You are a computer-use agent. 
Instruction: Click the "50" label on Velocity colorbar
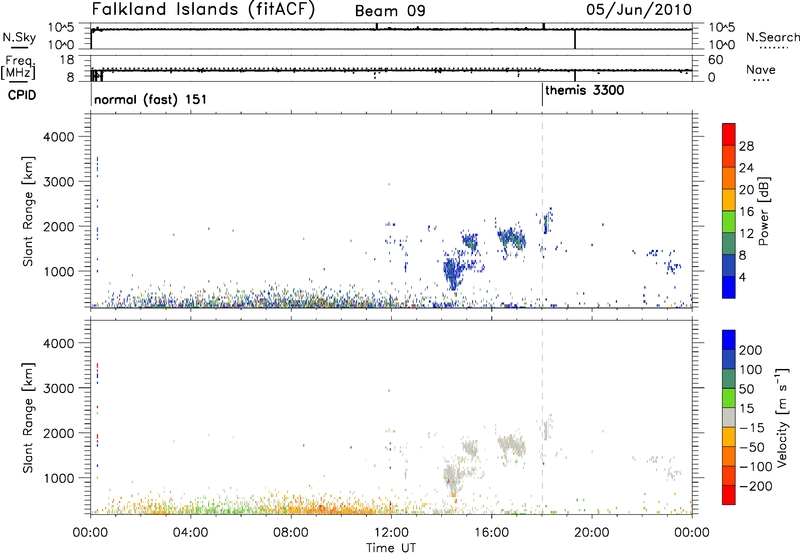pos(746,389)
